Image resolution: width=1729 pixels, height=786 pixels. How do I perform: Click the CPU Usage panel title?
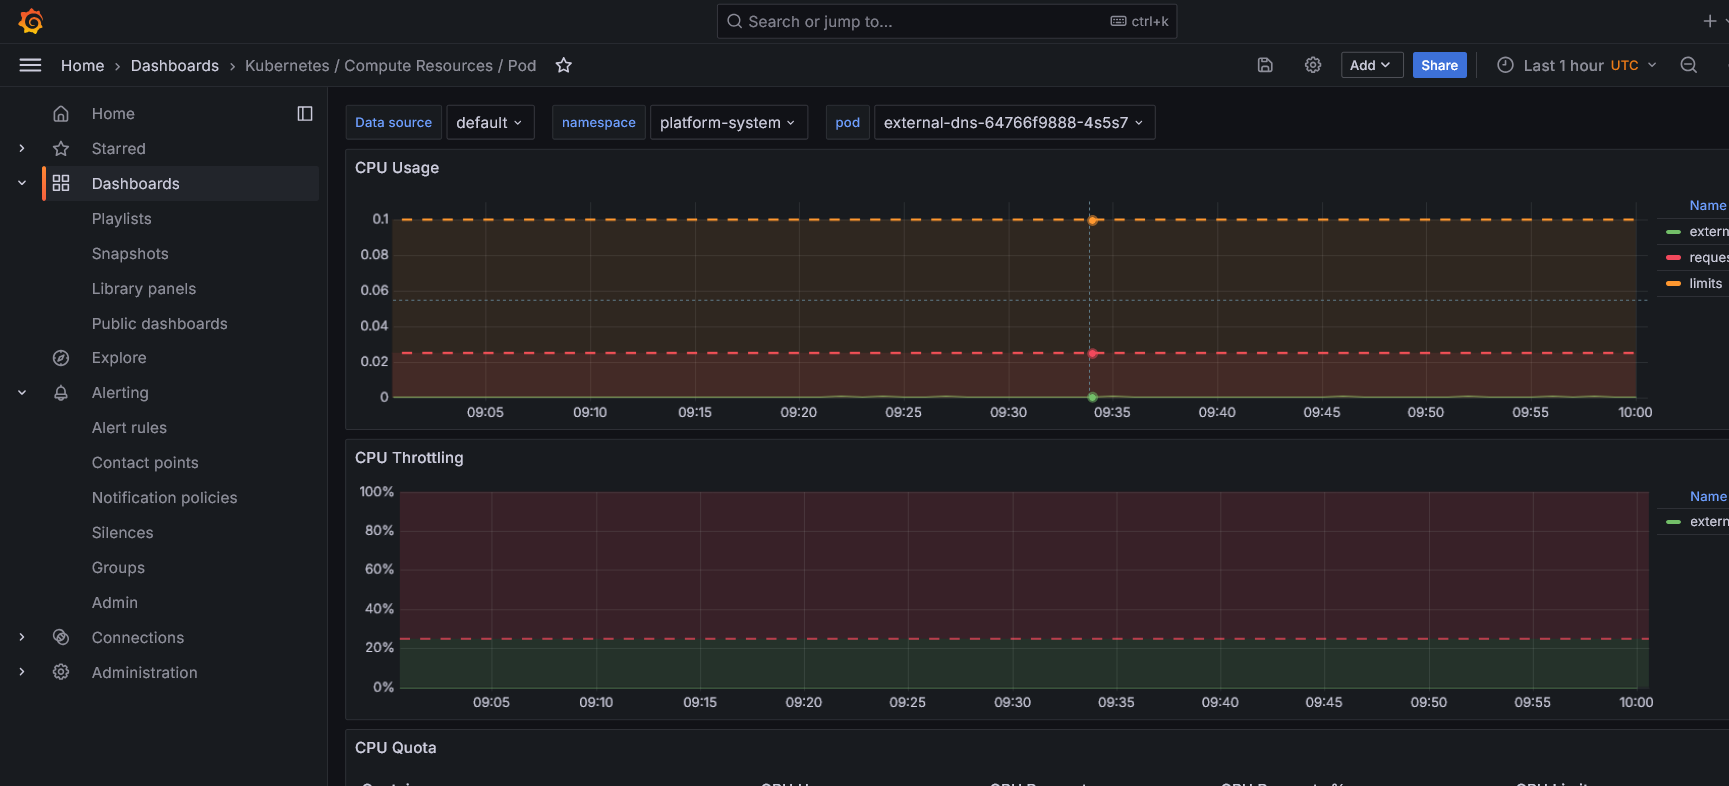397,168
